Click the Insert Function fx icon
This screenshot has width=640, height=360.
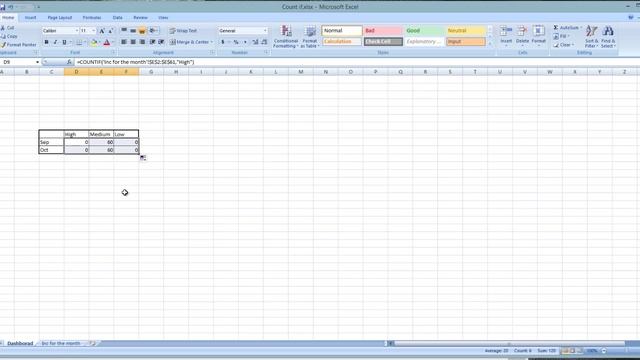(x=69, y=62)
